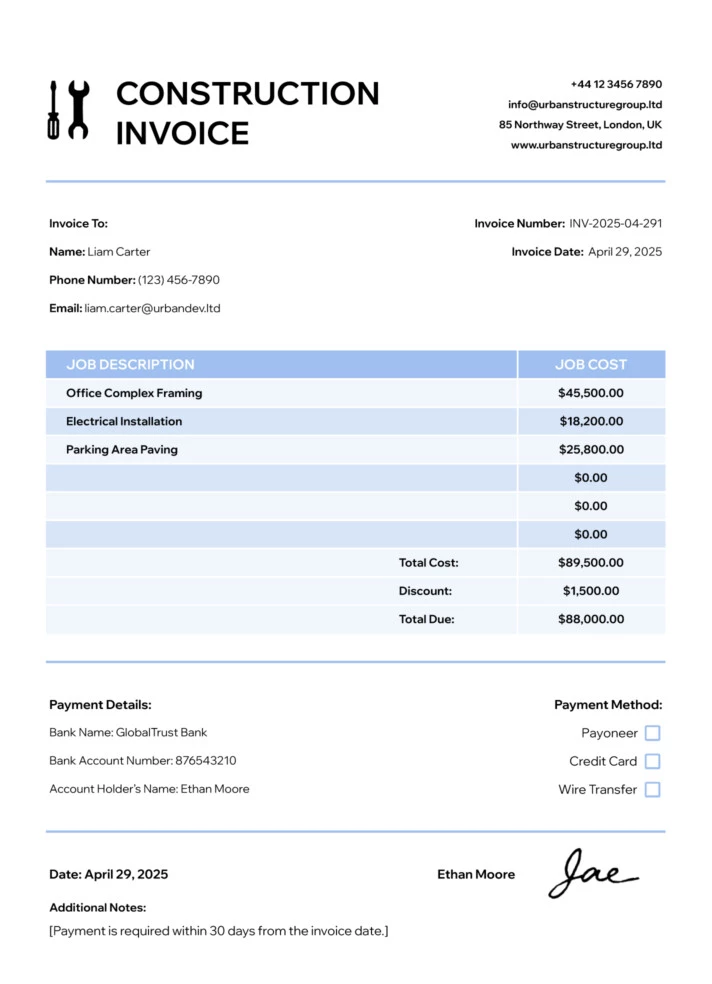
Task: Click the Office Complex Framing row
Action: coord(134,393)
